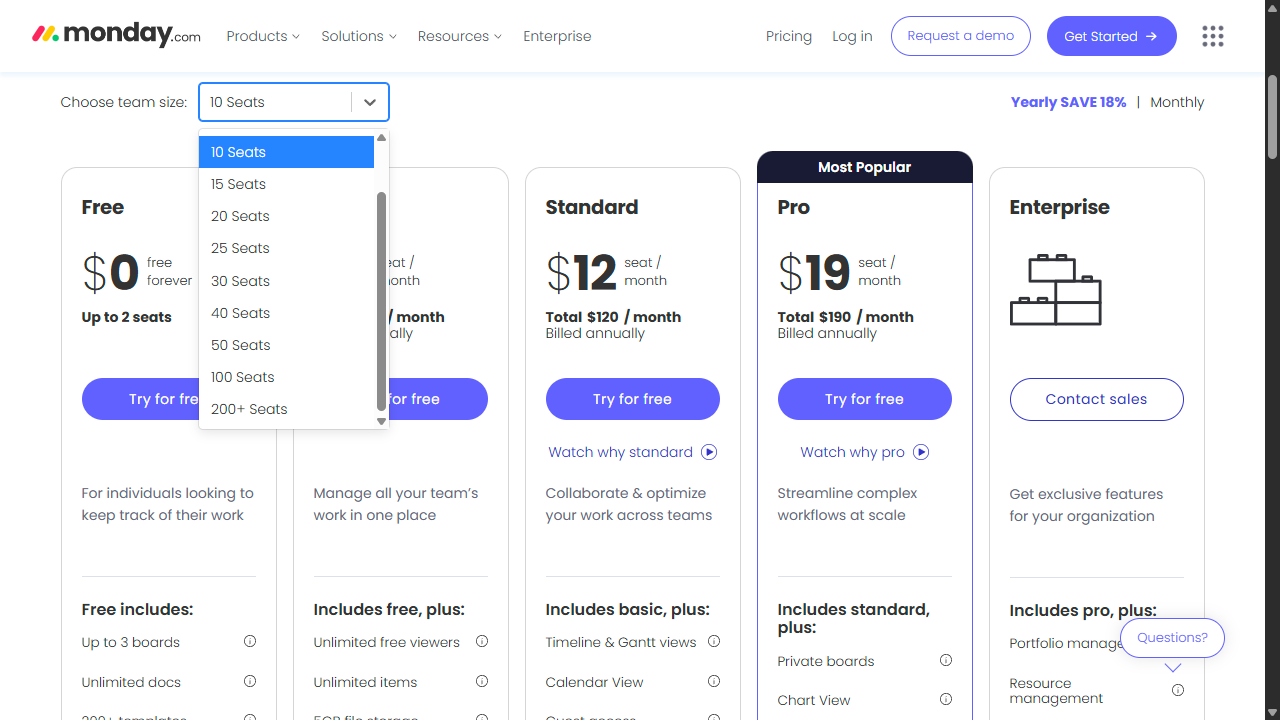This screenshot has height=720, width=1280.
Task: Collapse the team size dropdown chevron
Action: click(x=370, y=102)
